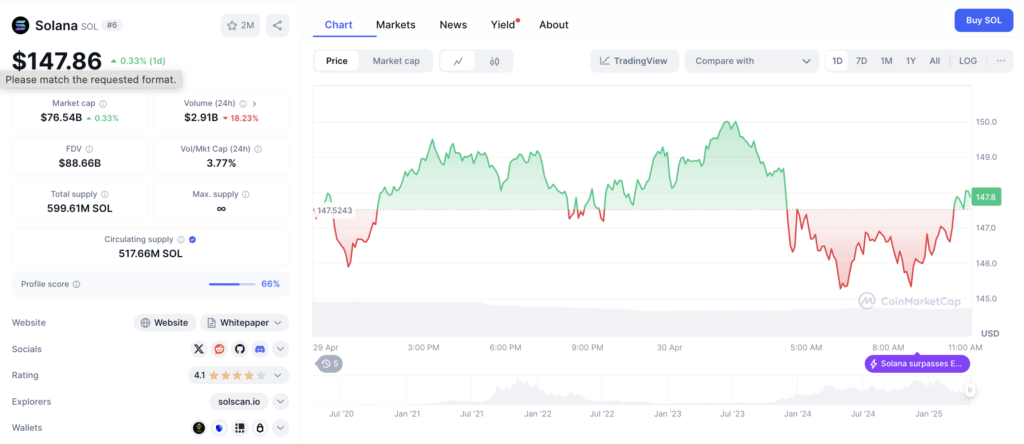1024x444 pixels.
Task: Set chart range to 1Y
Action: point(910,61)
